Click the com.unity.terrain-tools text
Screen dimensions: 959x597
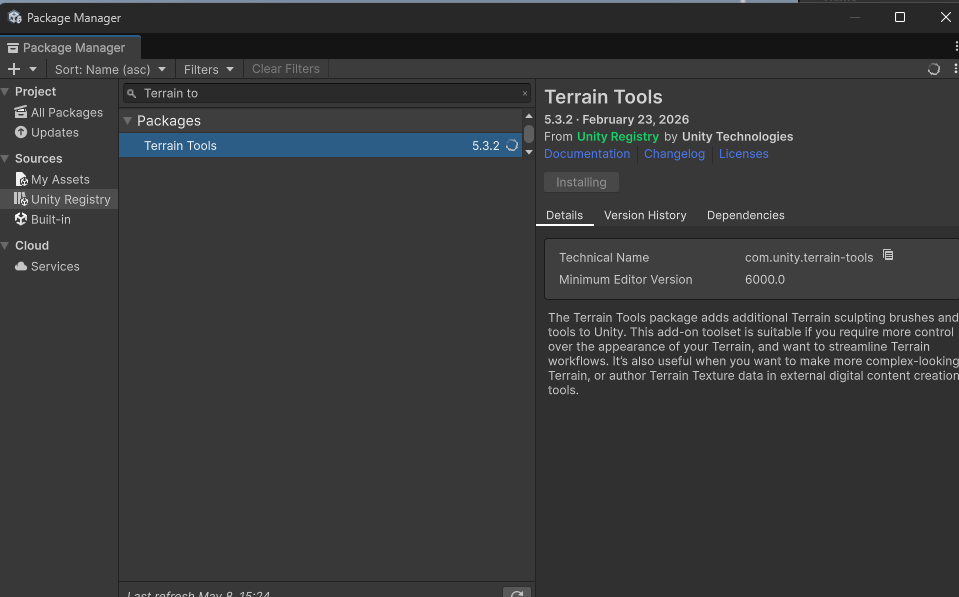point(809,258)
